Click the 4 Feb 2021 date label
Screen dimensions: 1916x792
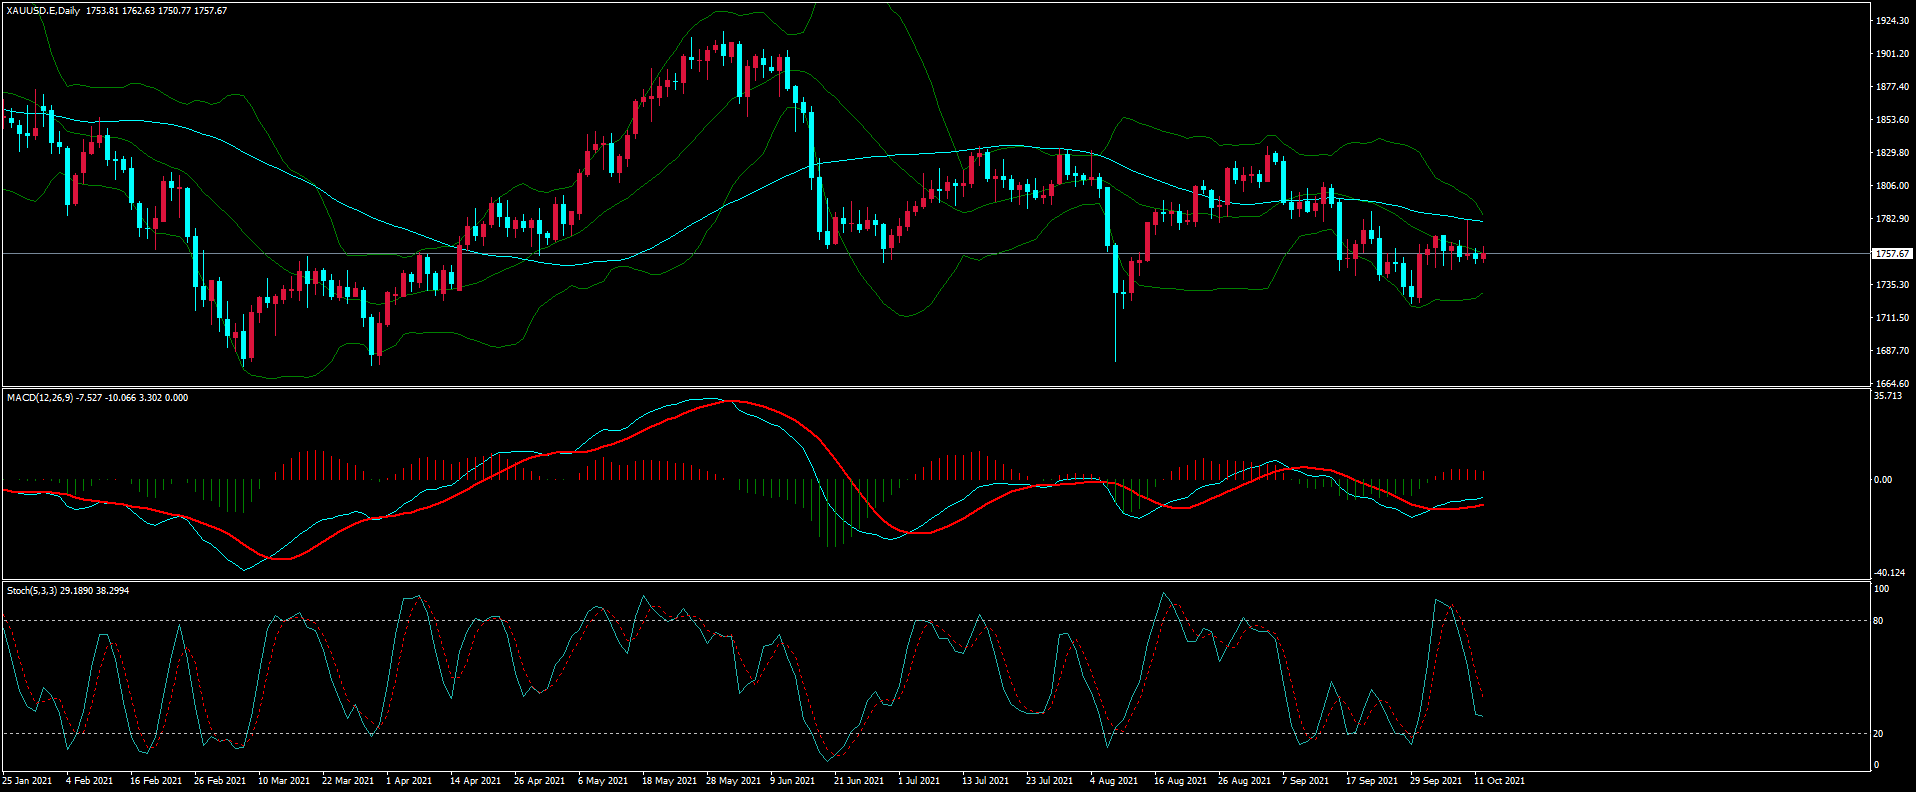click(x=90, y=781)
